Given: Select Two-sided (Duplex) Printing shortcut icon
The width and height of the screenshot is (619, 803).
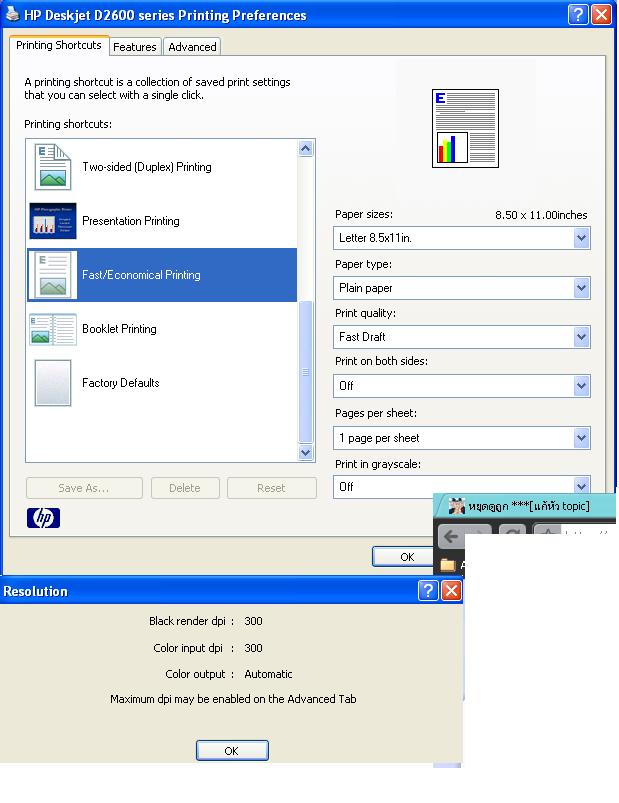Looking at the screenshot, I should point(53,167).
